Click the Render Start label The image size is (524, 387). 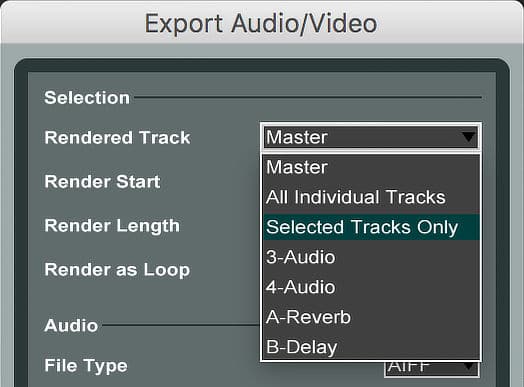click(x=102, y=181)
